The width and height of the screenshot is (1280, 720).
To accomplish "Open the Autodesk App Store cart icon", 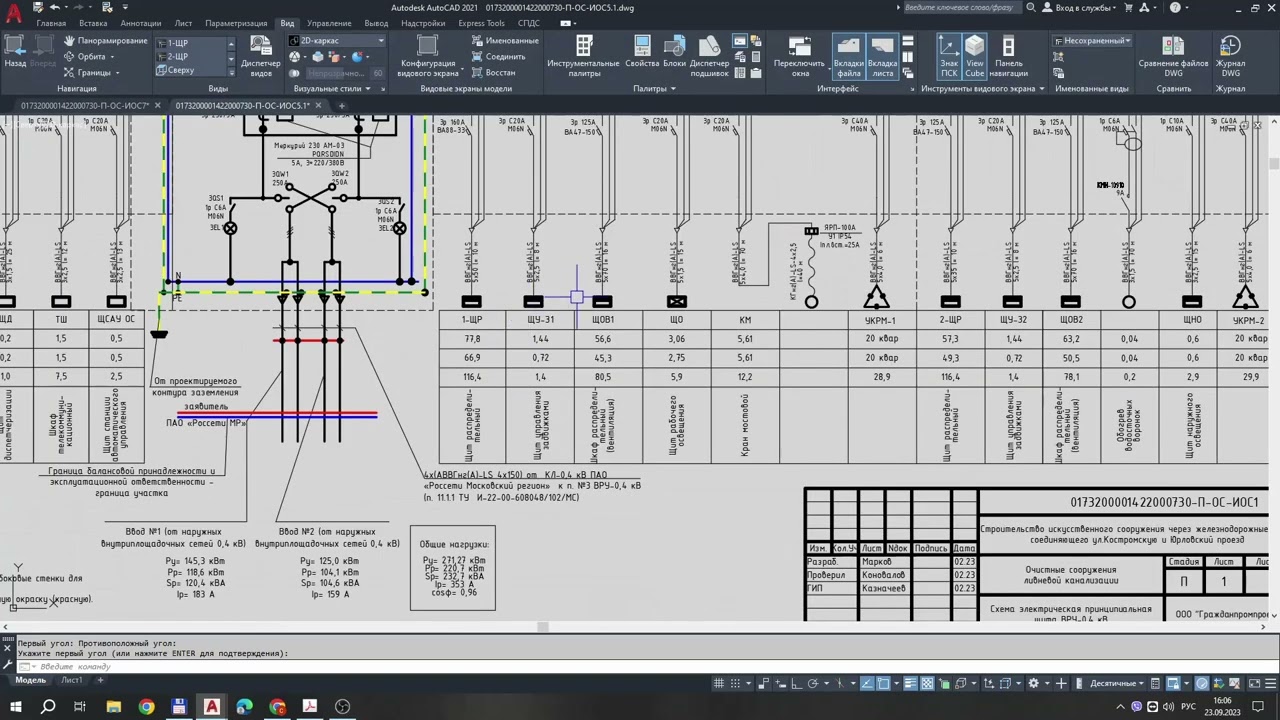I will [1129, 8].
